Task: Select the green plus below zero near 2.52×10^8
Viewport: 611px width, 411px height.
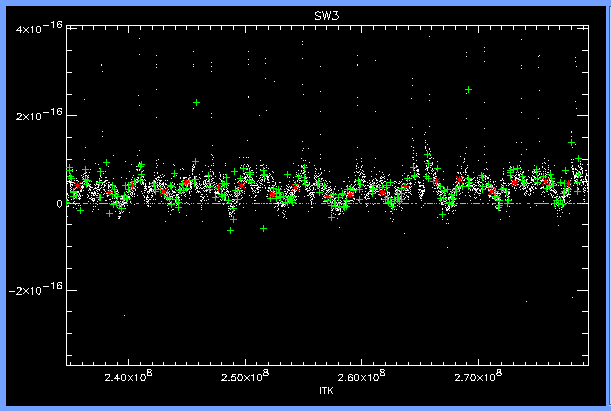Action: [x=264, y=228]
